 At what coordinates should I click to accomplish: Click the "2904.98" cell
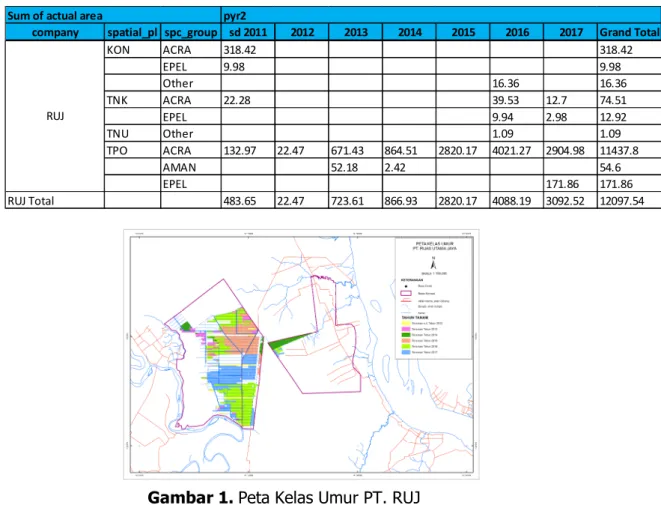click(x=570, y=150)
